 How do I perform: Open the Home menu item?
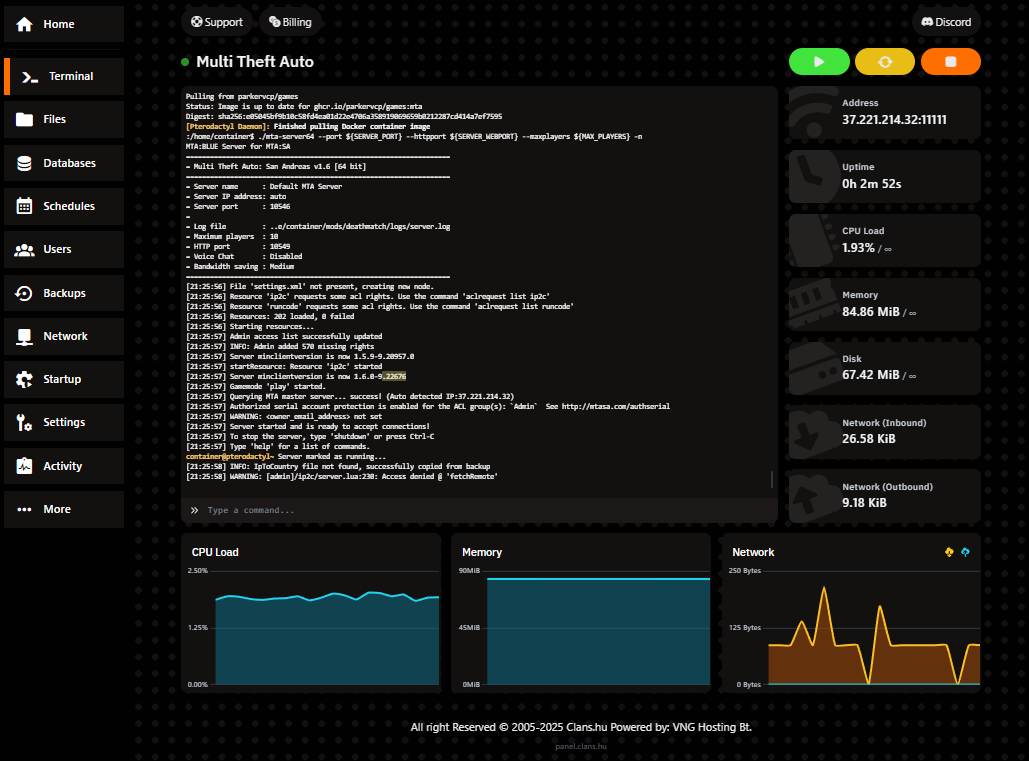coord(64,24)
